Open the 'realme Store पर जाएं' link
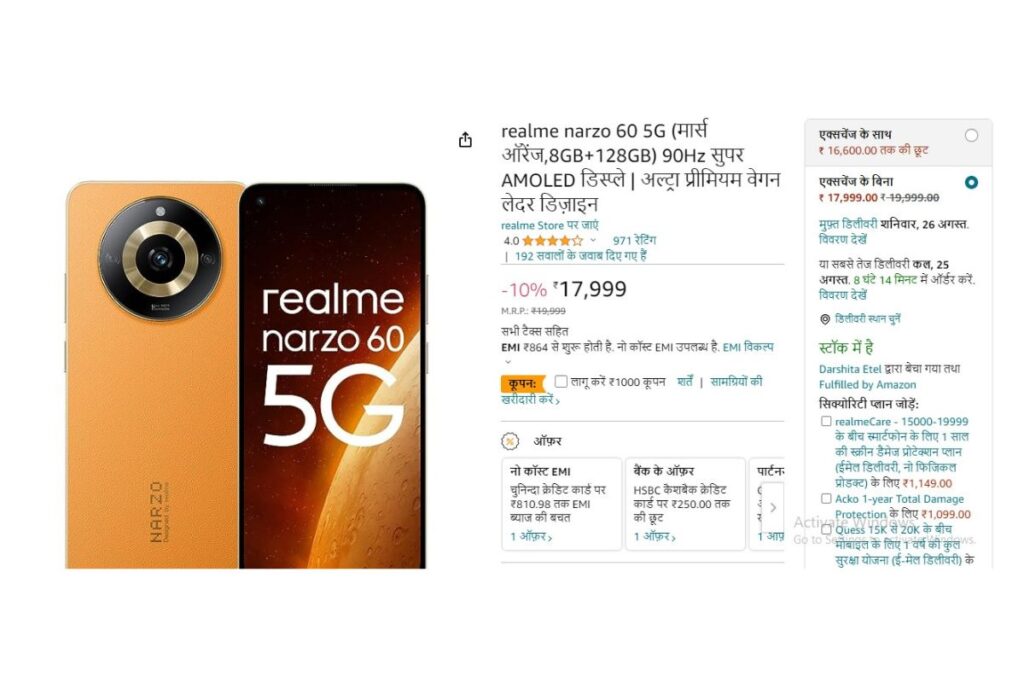Viewport: 1024px width, 683px height. click(x=549, y=225)
